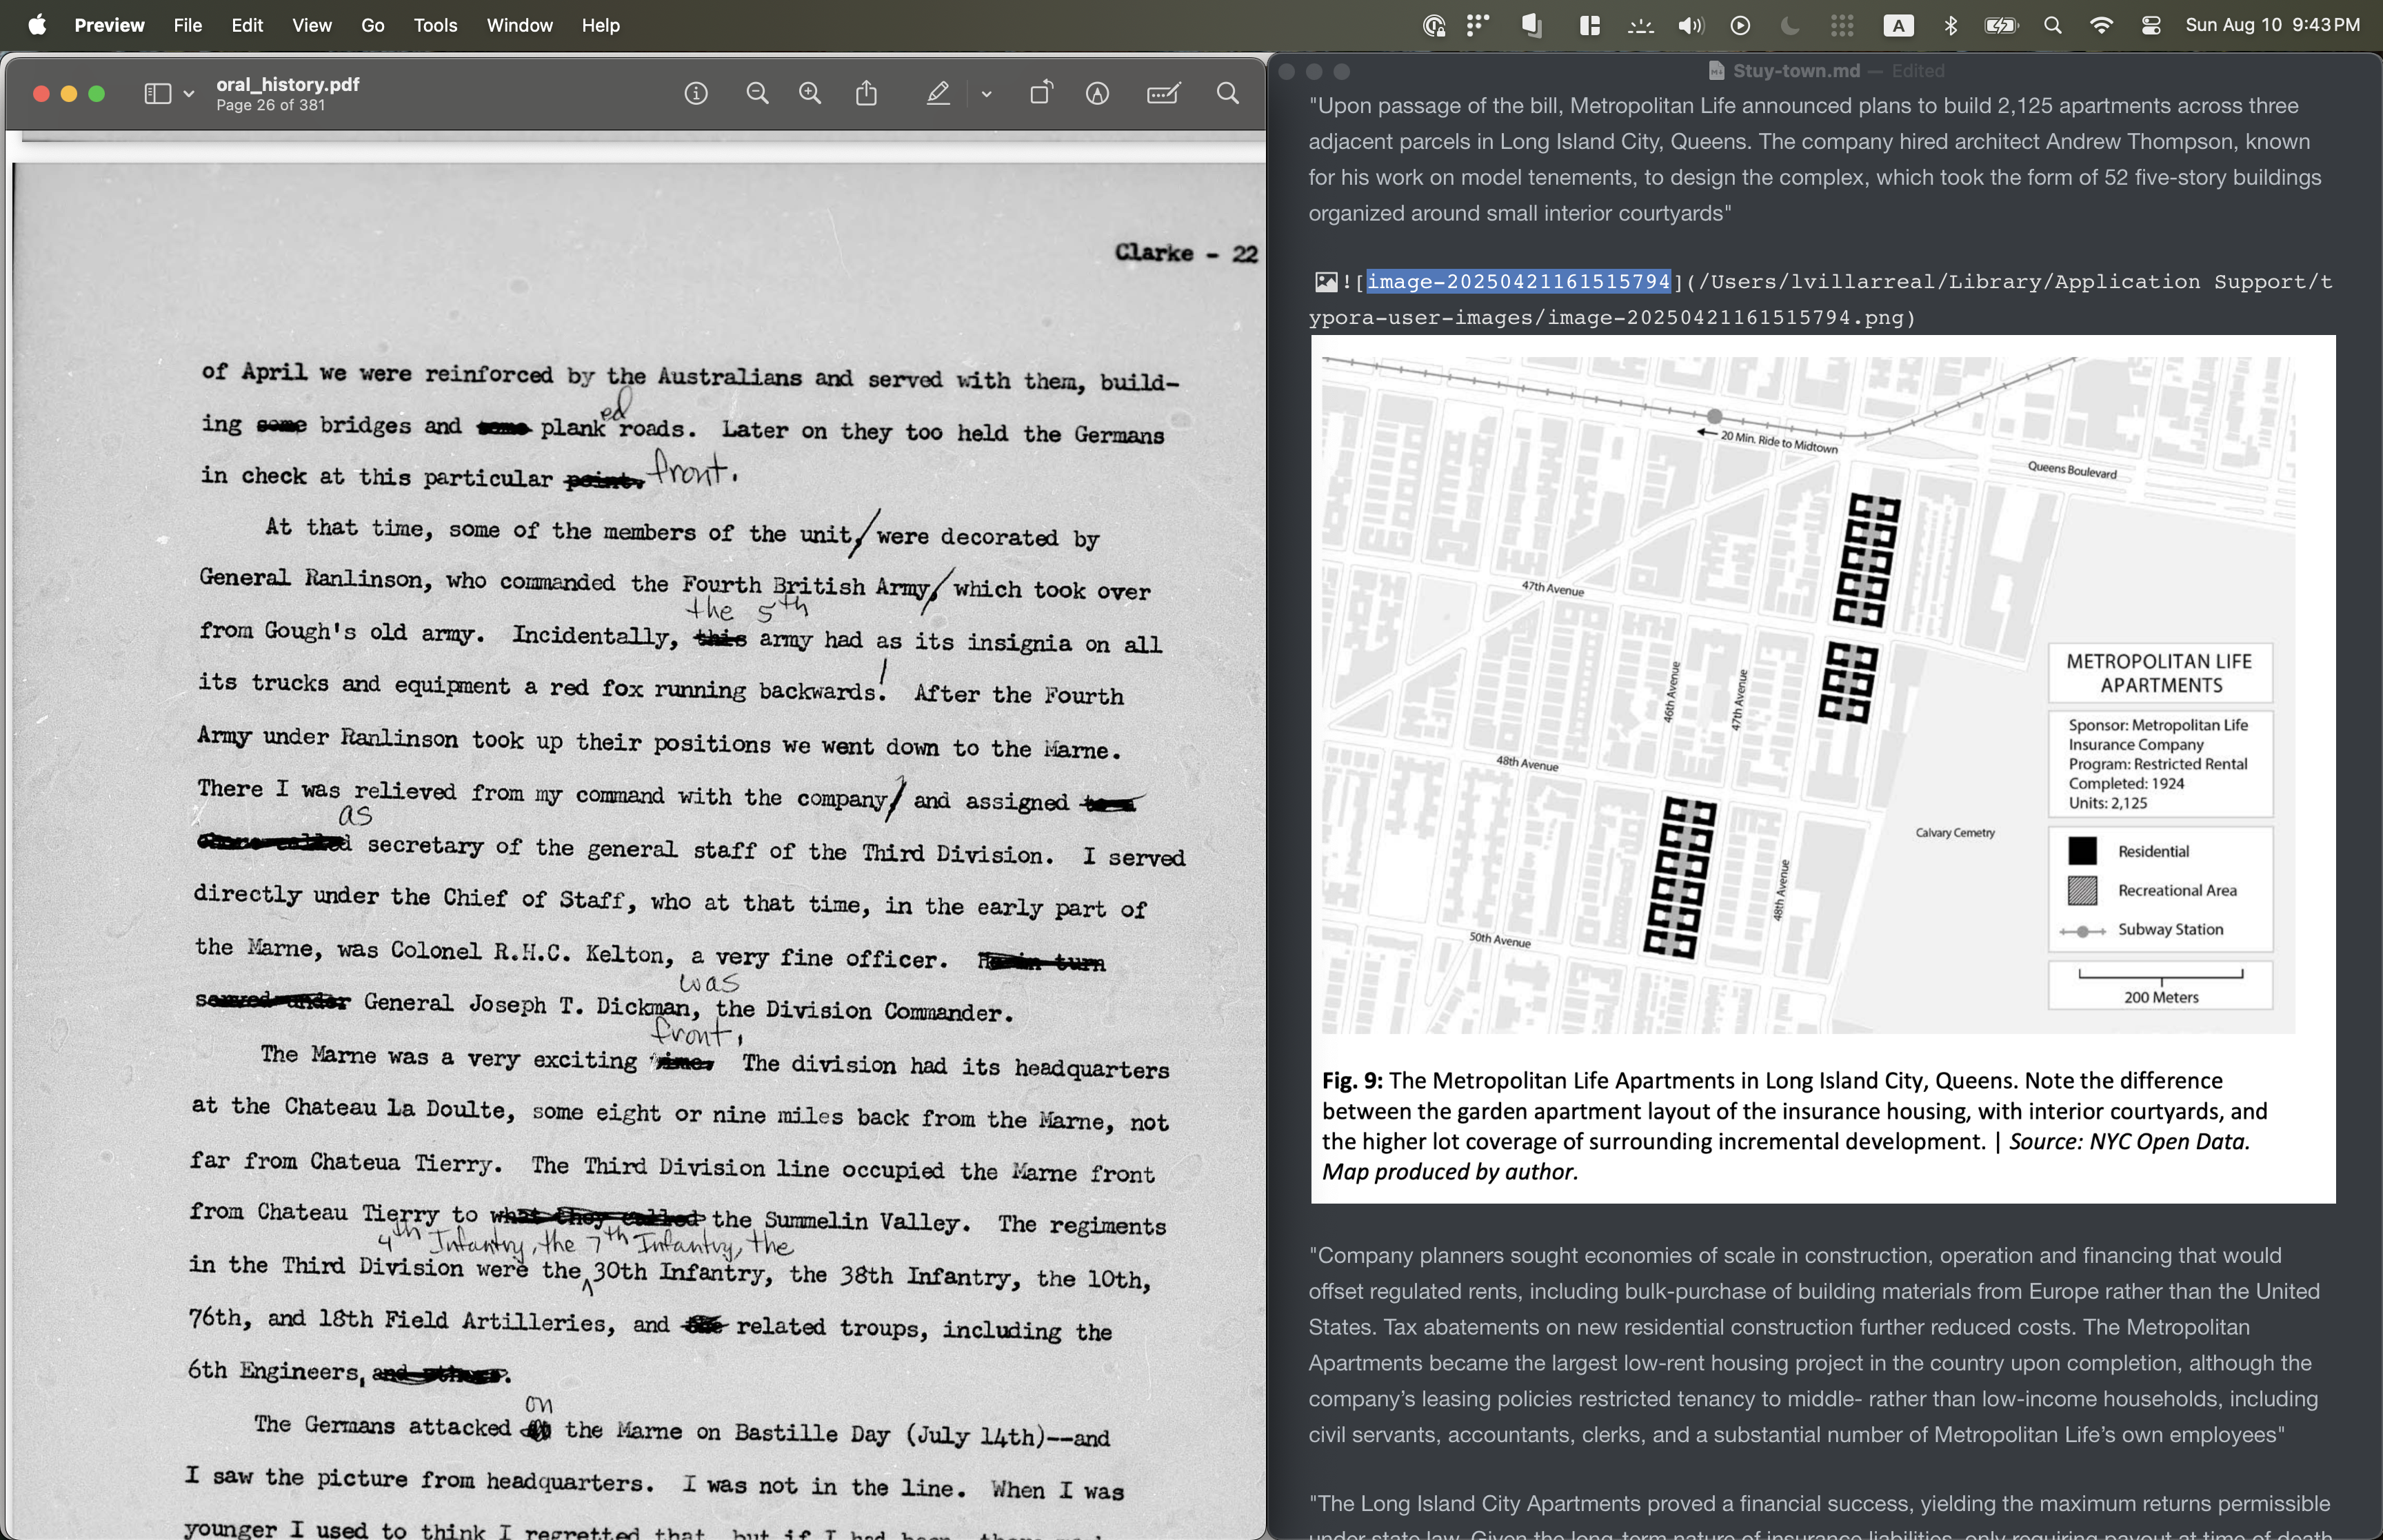Open Control Center from menu bar
Image resolution: width=2383 pixels, height=1540 pixels.
[2150, 26]
